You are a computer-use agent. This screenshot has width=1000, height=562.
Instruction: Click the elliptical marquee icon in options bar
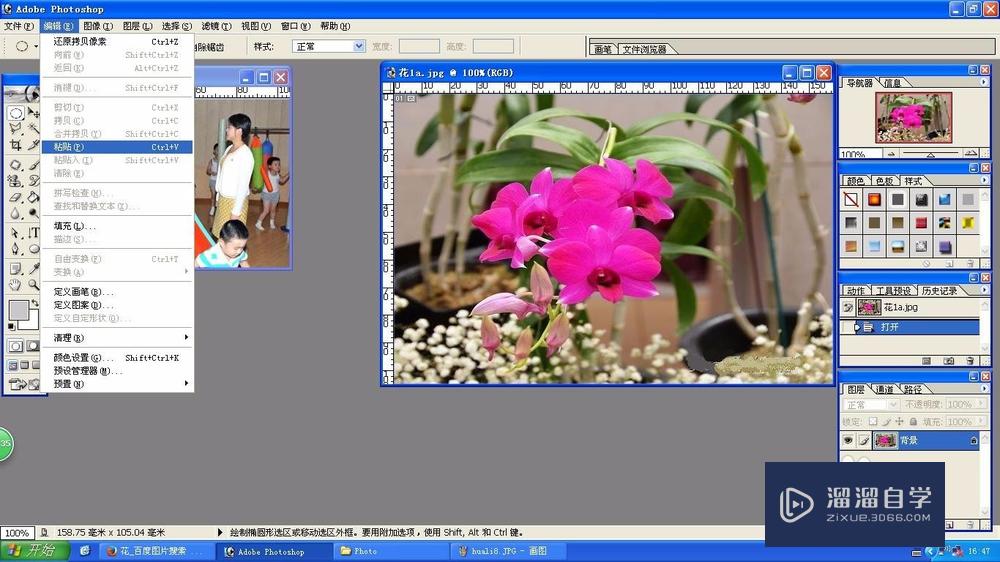pyautogui.click(x=22, y=46)
